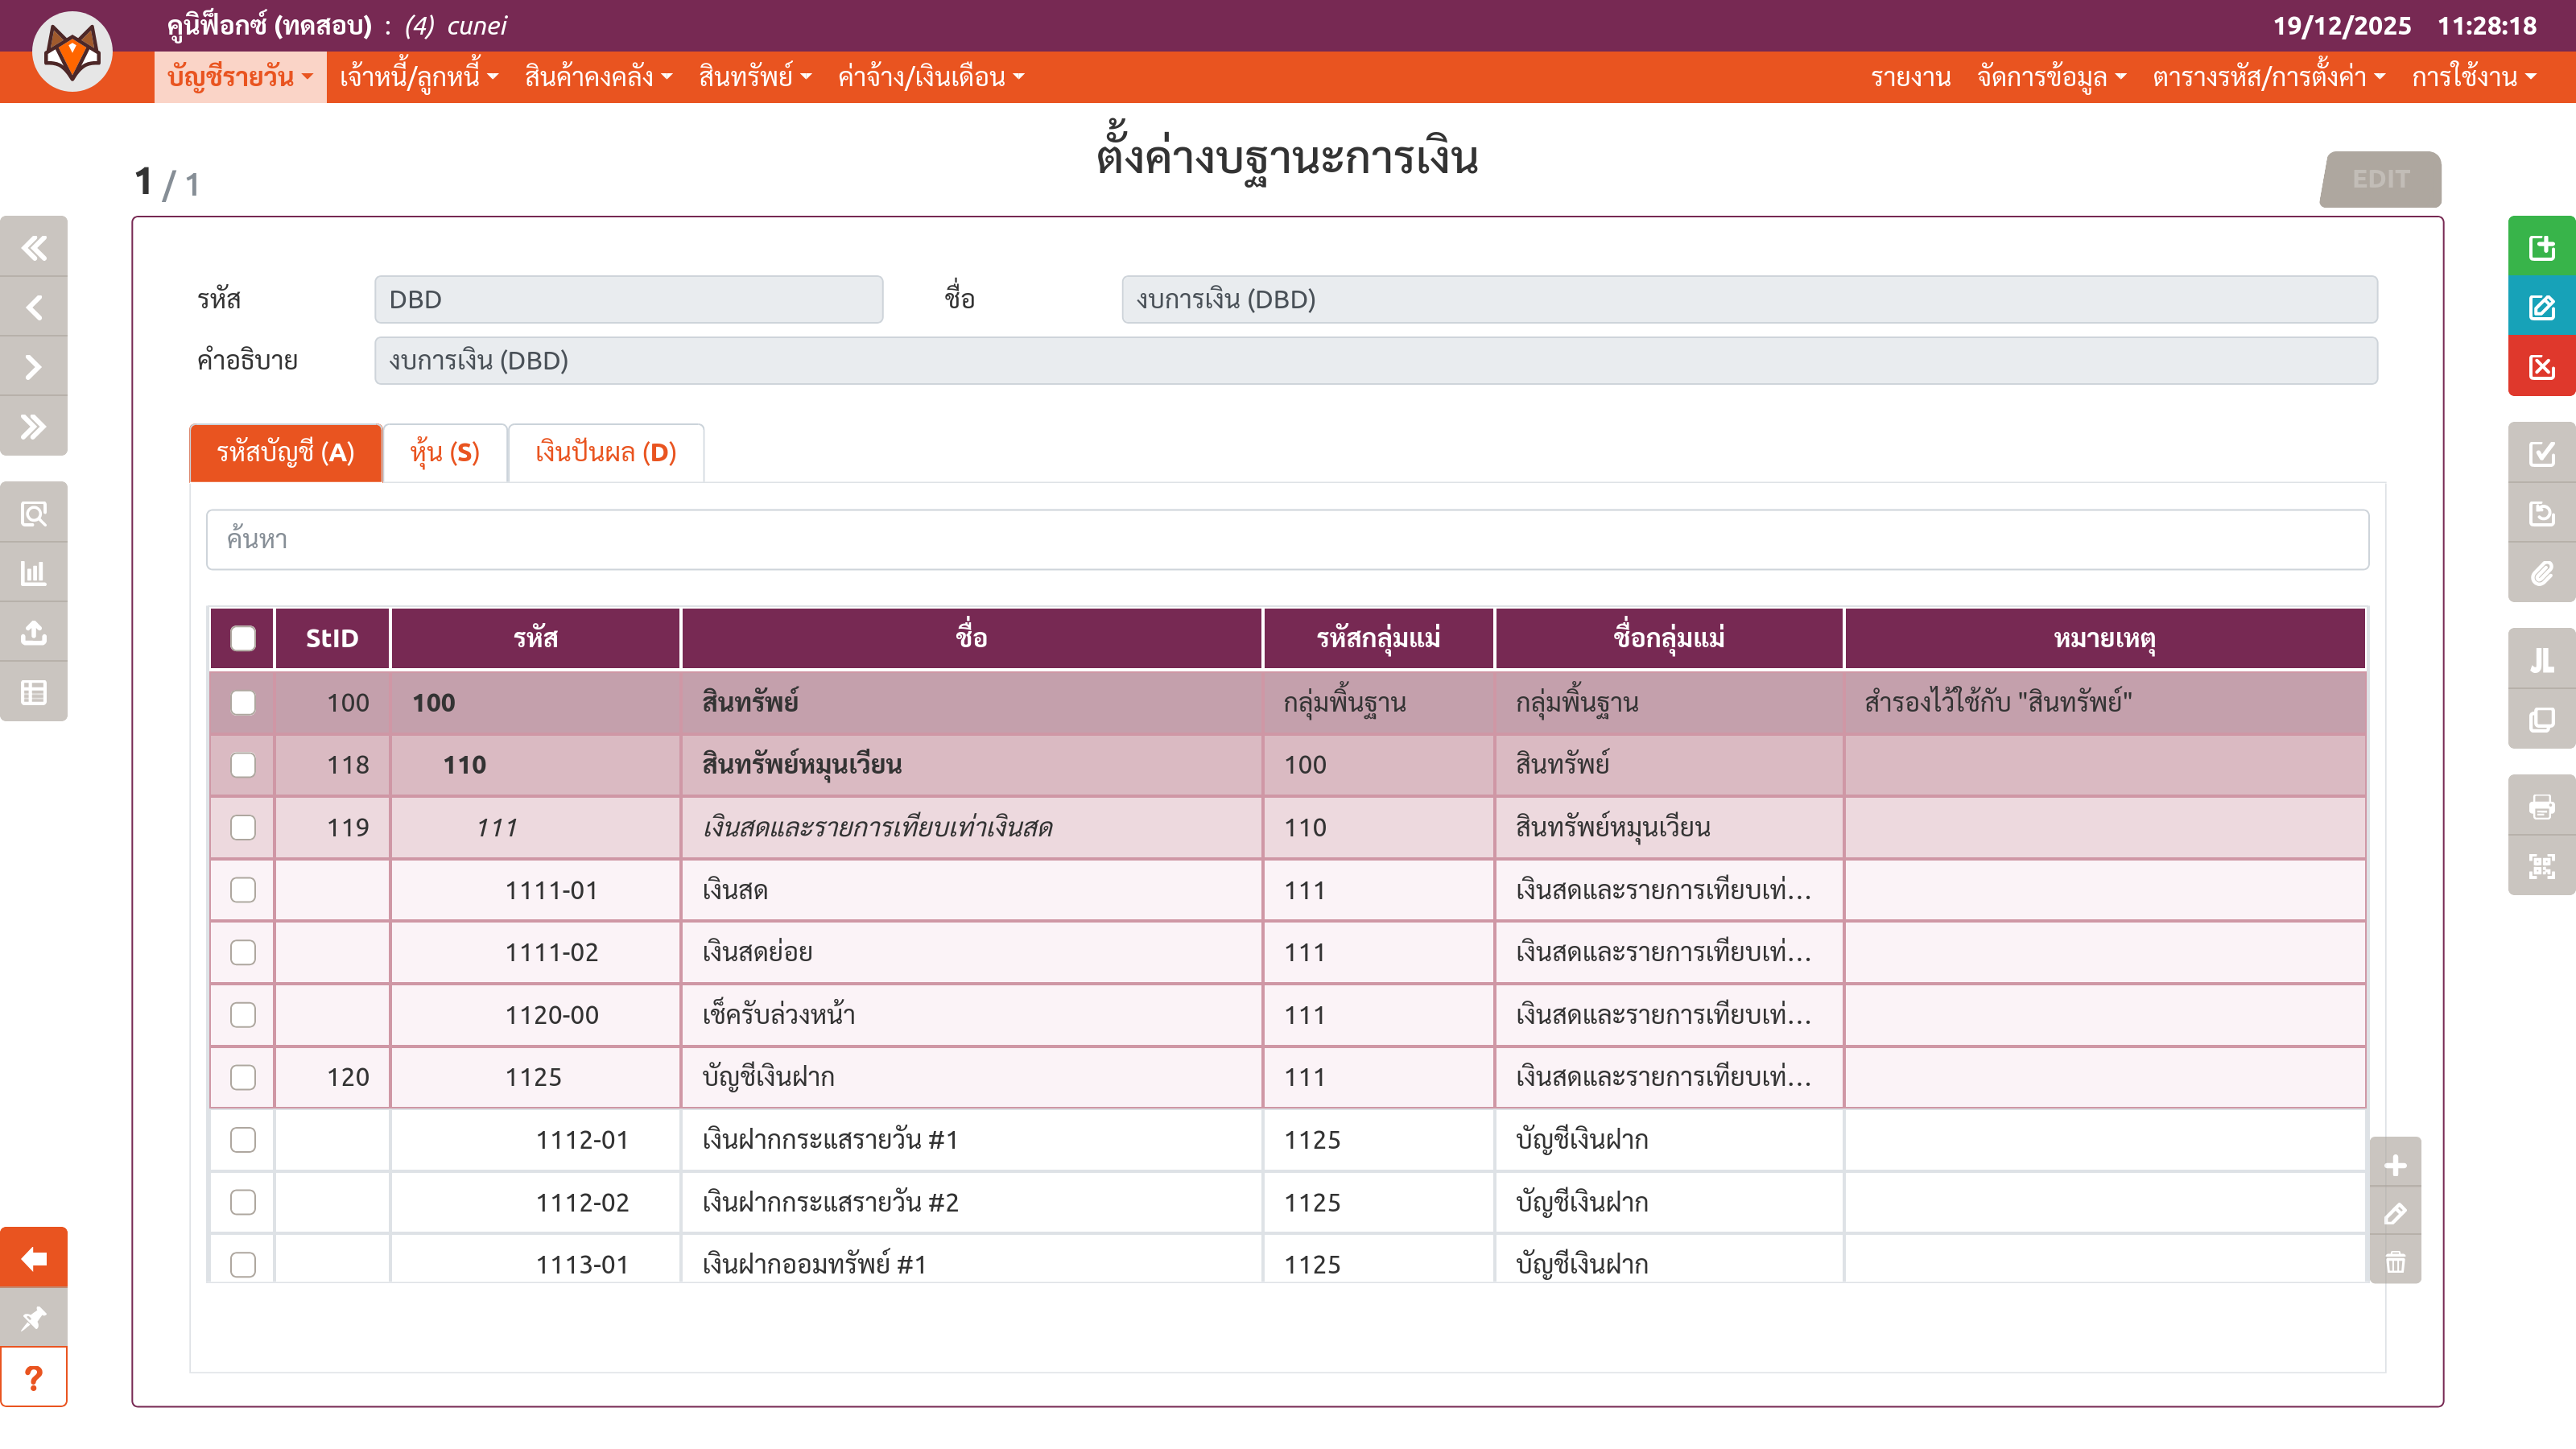2576x1449 pixels.
Task: Click the orange back arrow button
Action: pyautogui.click(x=34, y=1258)
